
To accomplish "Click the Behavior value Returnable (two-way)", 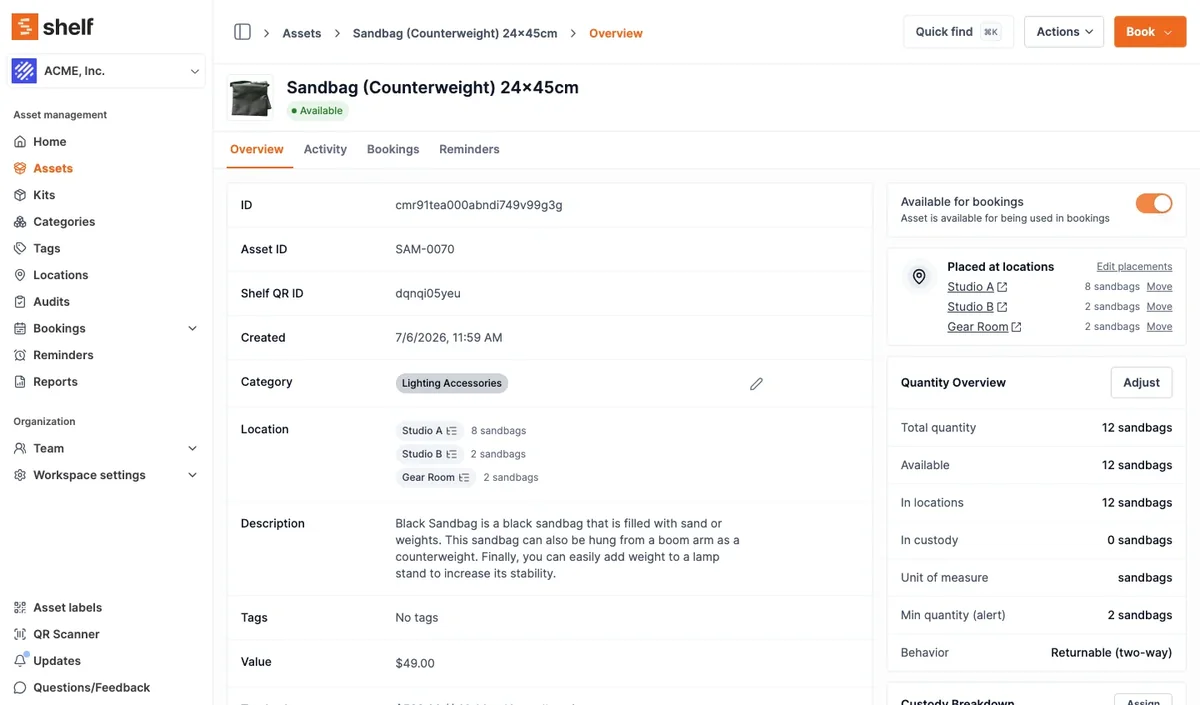I will [x=1111, y=653].
